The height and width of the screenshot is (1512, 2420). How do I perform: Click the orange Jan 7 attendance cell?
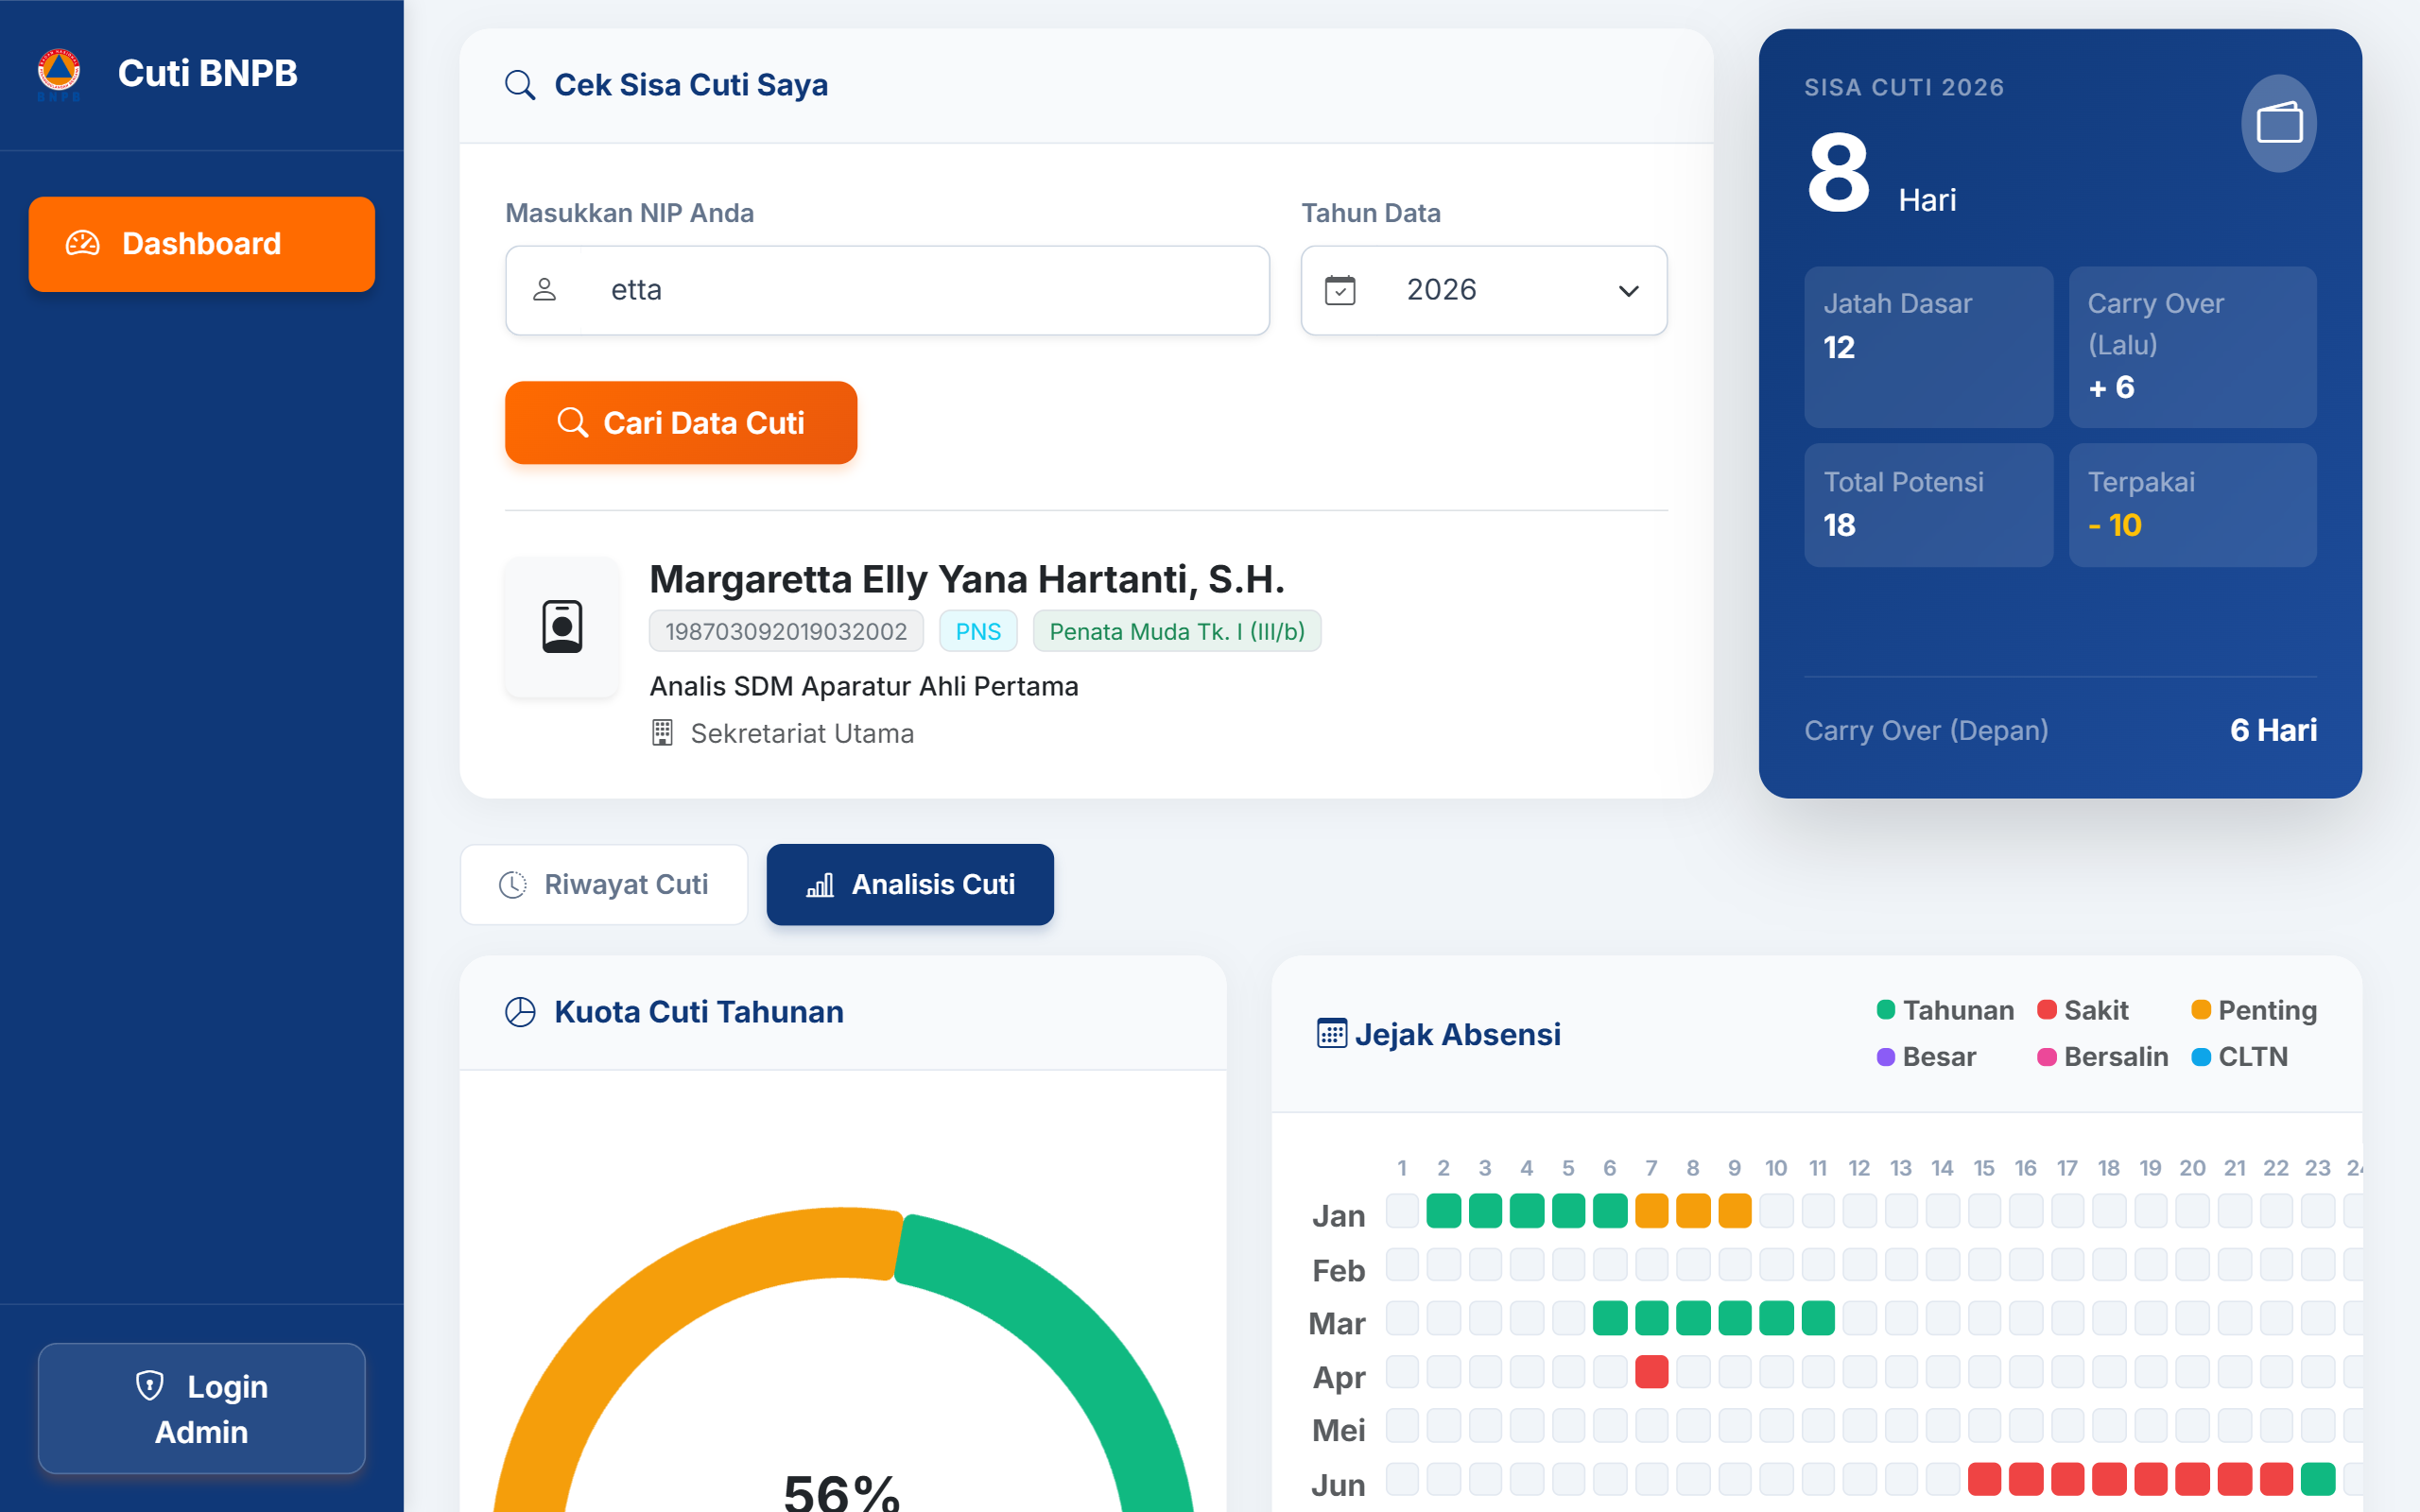(x=1652, y=1211)
